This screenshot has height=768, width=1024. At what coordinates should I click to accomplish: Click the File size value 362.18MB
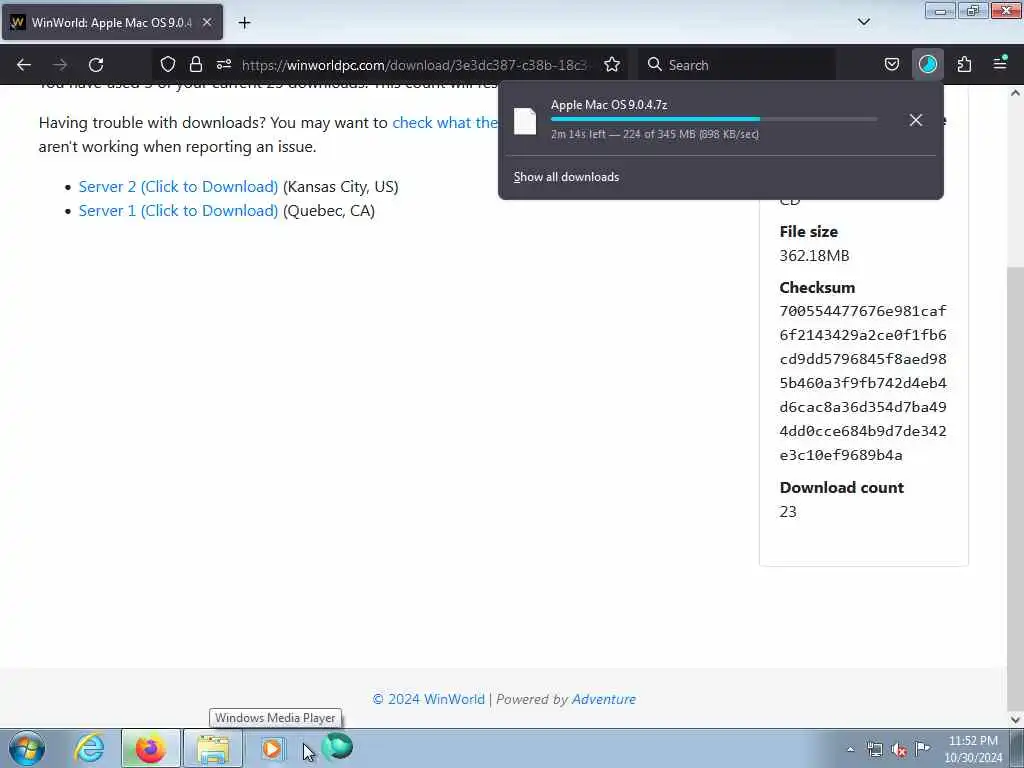814,256
